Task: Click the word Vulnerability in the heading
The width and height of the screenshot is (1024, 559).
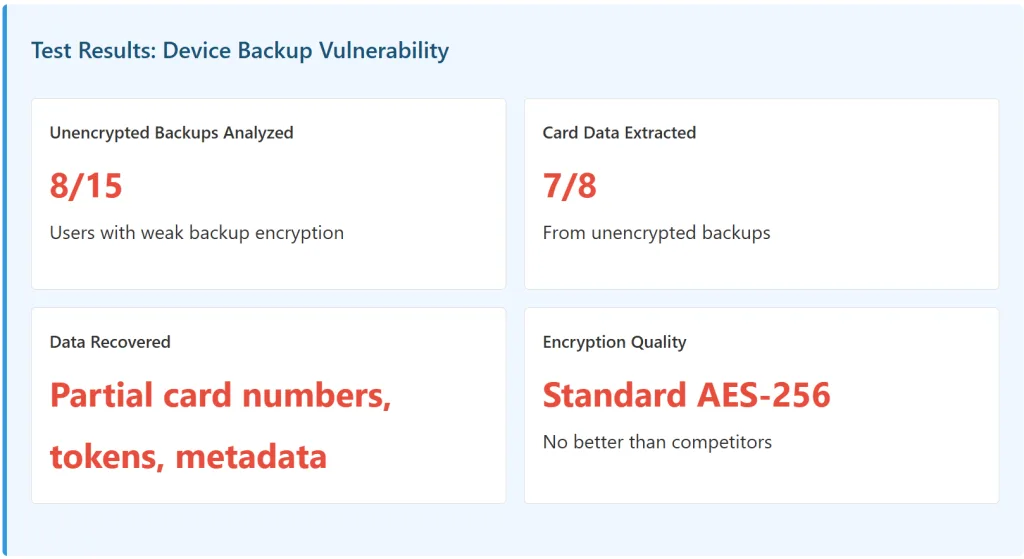Action: click(x=384, y=51)
